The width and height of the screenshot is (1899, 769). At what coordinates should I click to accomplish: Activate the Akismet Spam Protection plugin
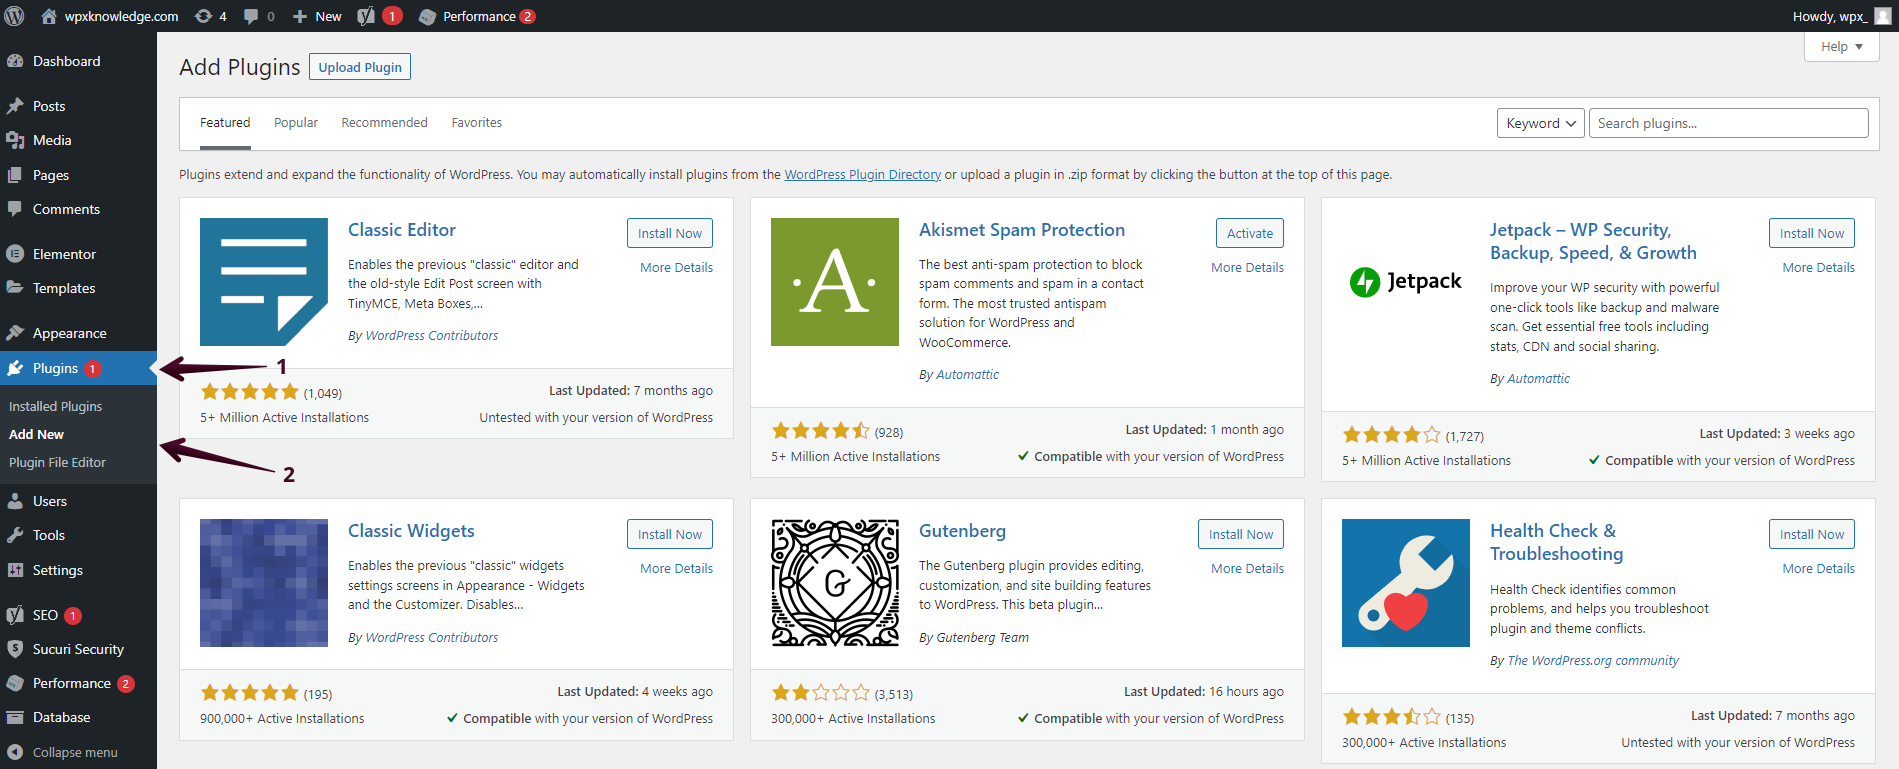click(x=1249, y=233)
